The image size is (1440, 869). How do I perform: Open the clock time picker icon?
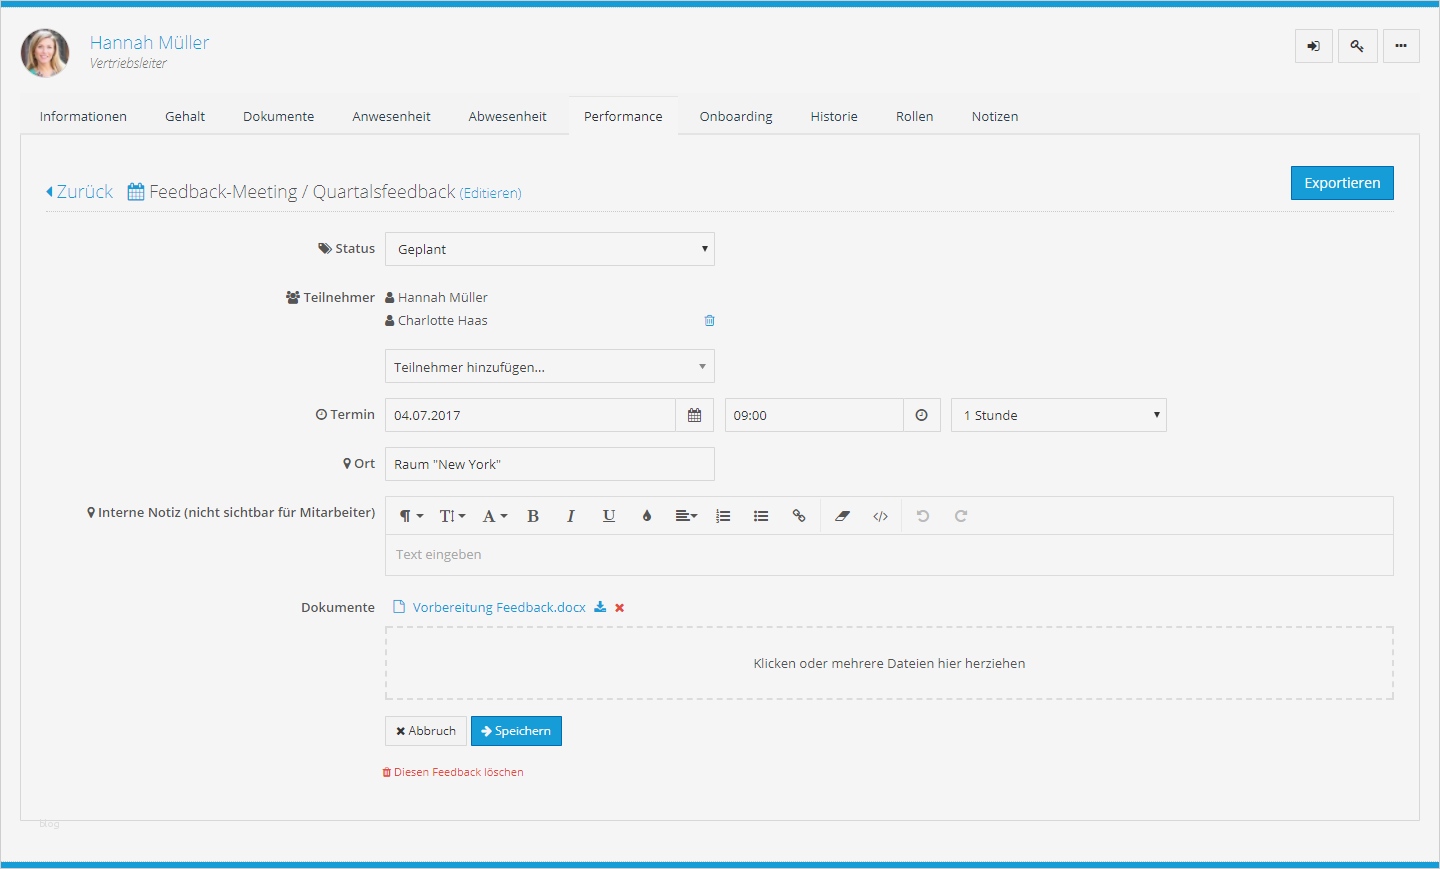[x=922, y=415]
